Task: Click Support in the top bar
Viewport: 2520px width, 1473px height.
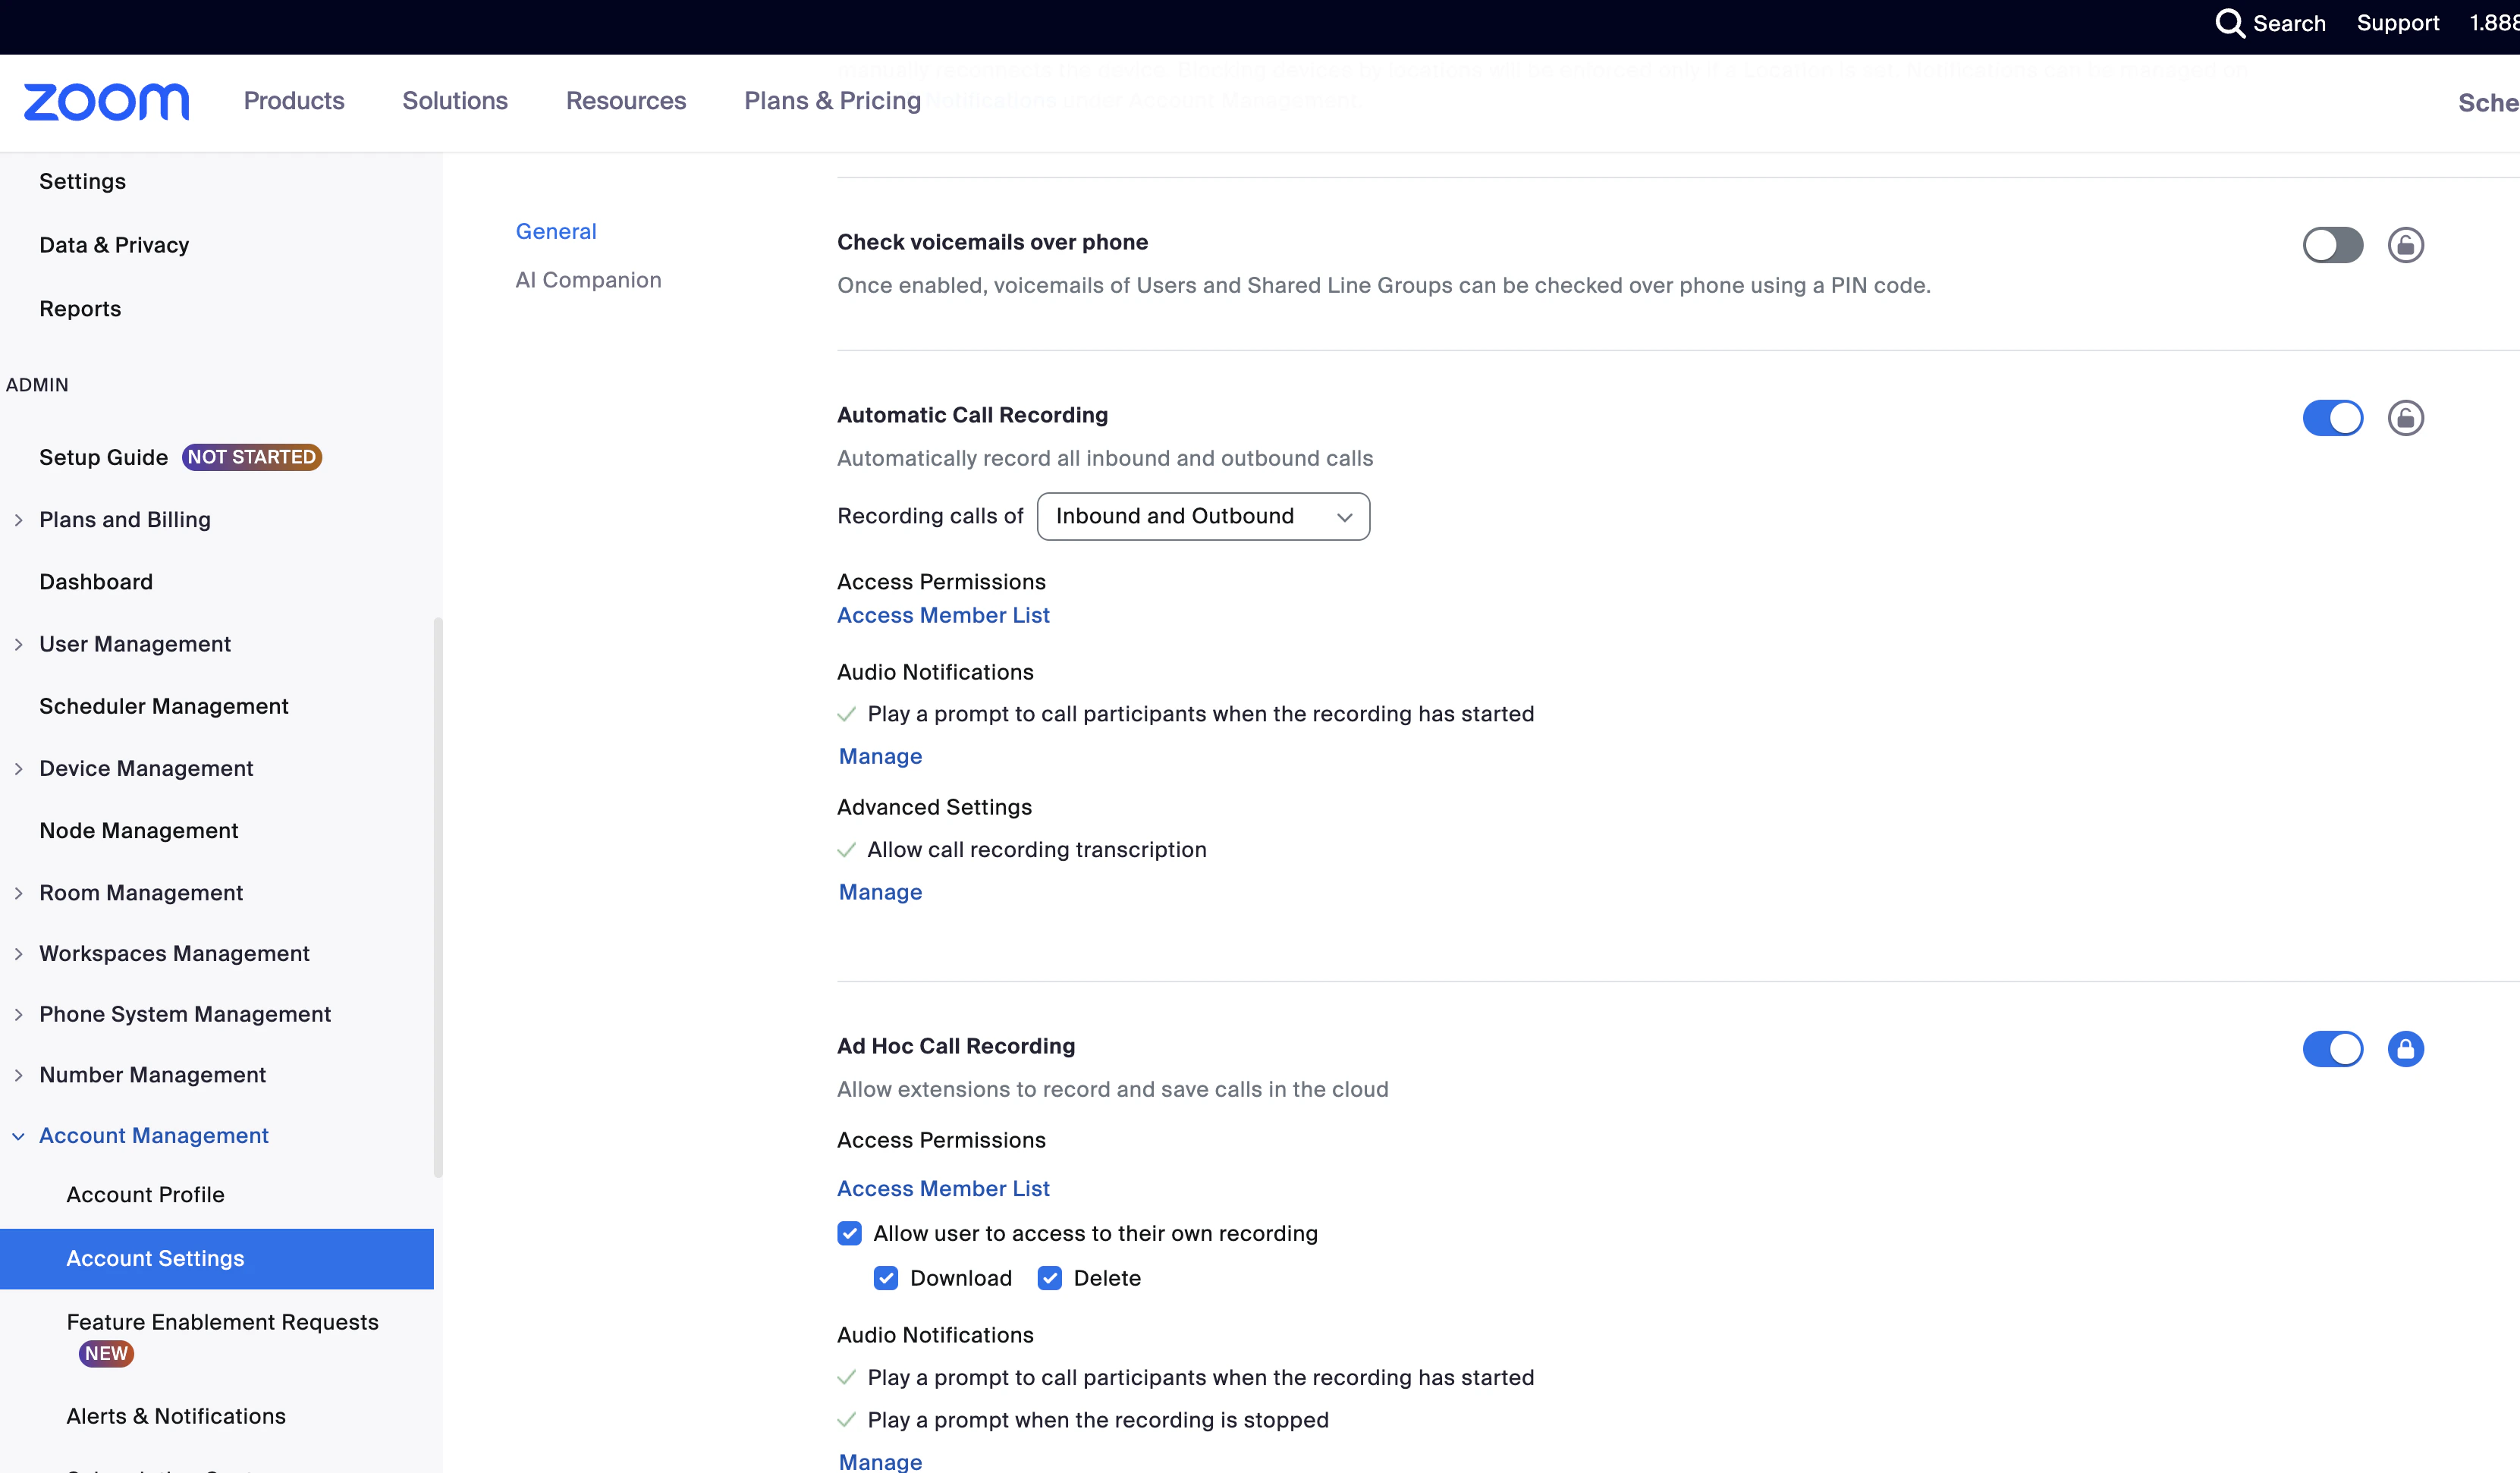Action: [2398, 23]
